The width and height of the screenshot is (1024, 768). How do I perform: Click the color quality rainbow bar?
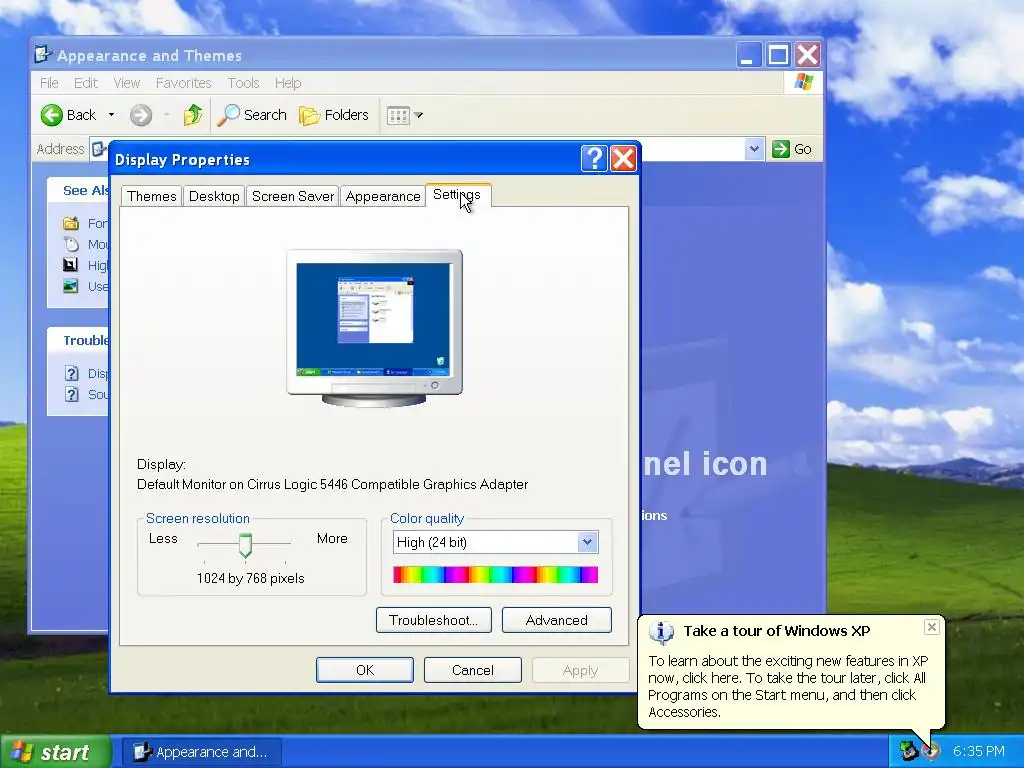click(496, 575)
